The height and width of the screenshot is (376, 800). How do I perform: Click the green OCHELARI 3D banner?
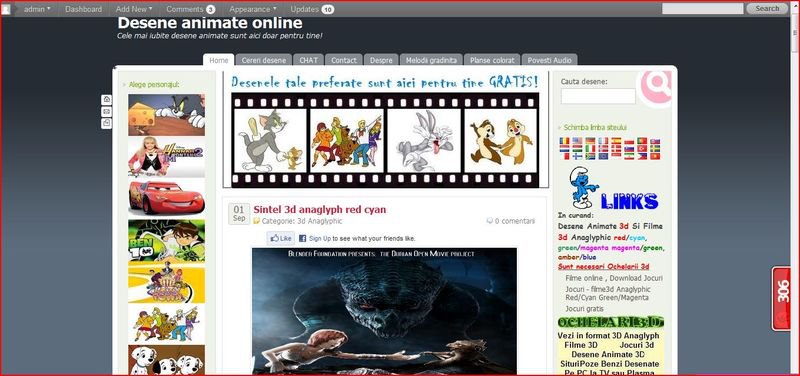coord(611,322)
